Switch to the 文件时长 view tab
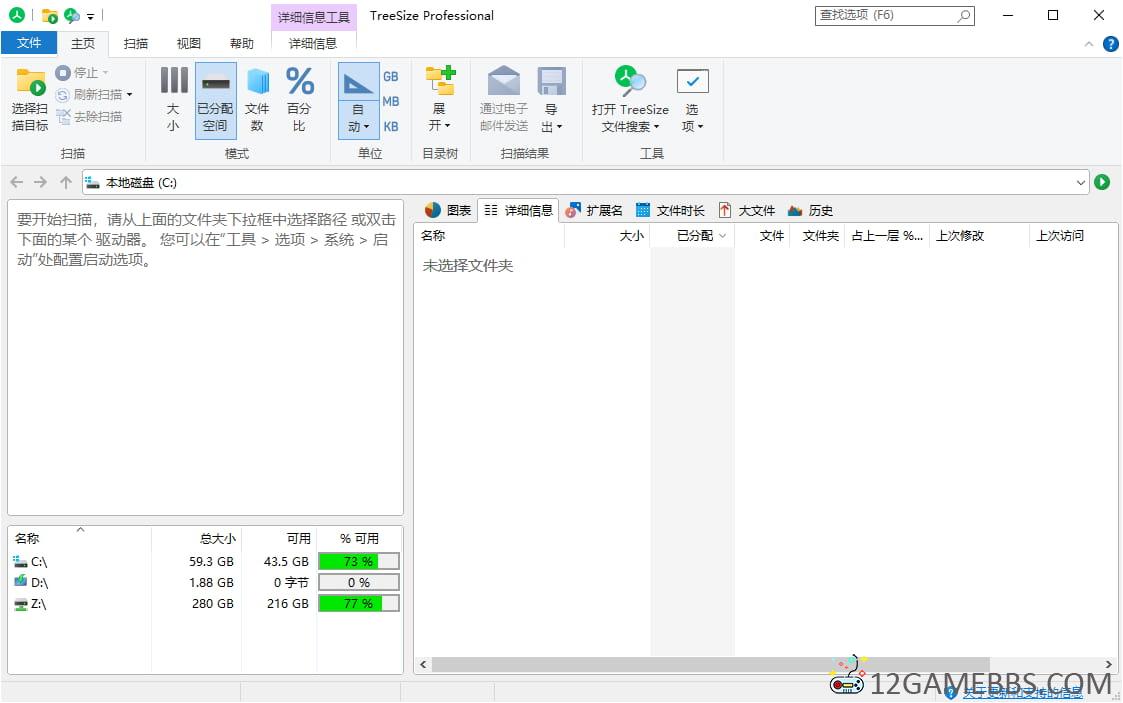 click(670, 210)
